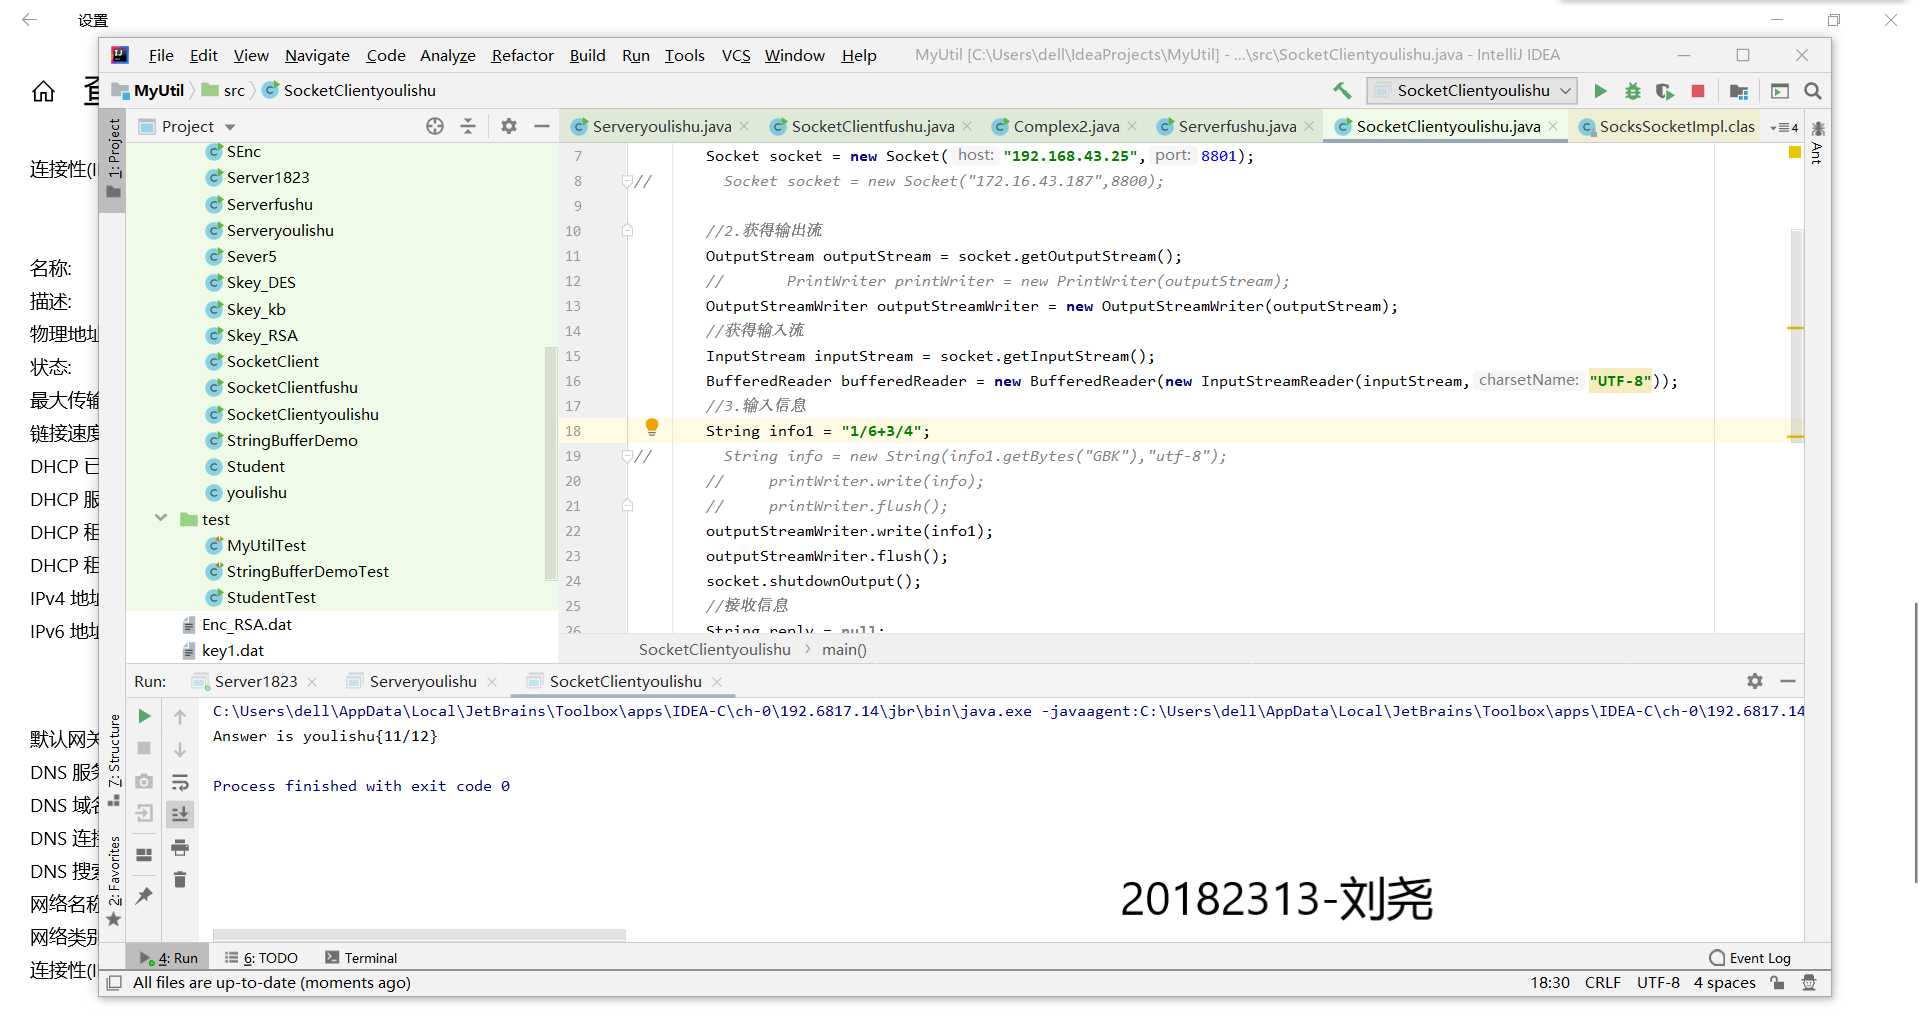Viewport: 1920px width, 1030px height.
Task: Open Search Everywhere magnifier icon
Action: (x=1813, y=91)
